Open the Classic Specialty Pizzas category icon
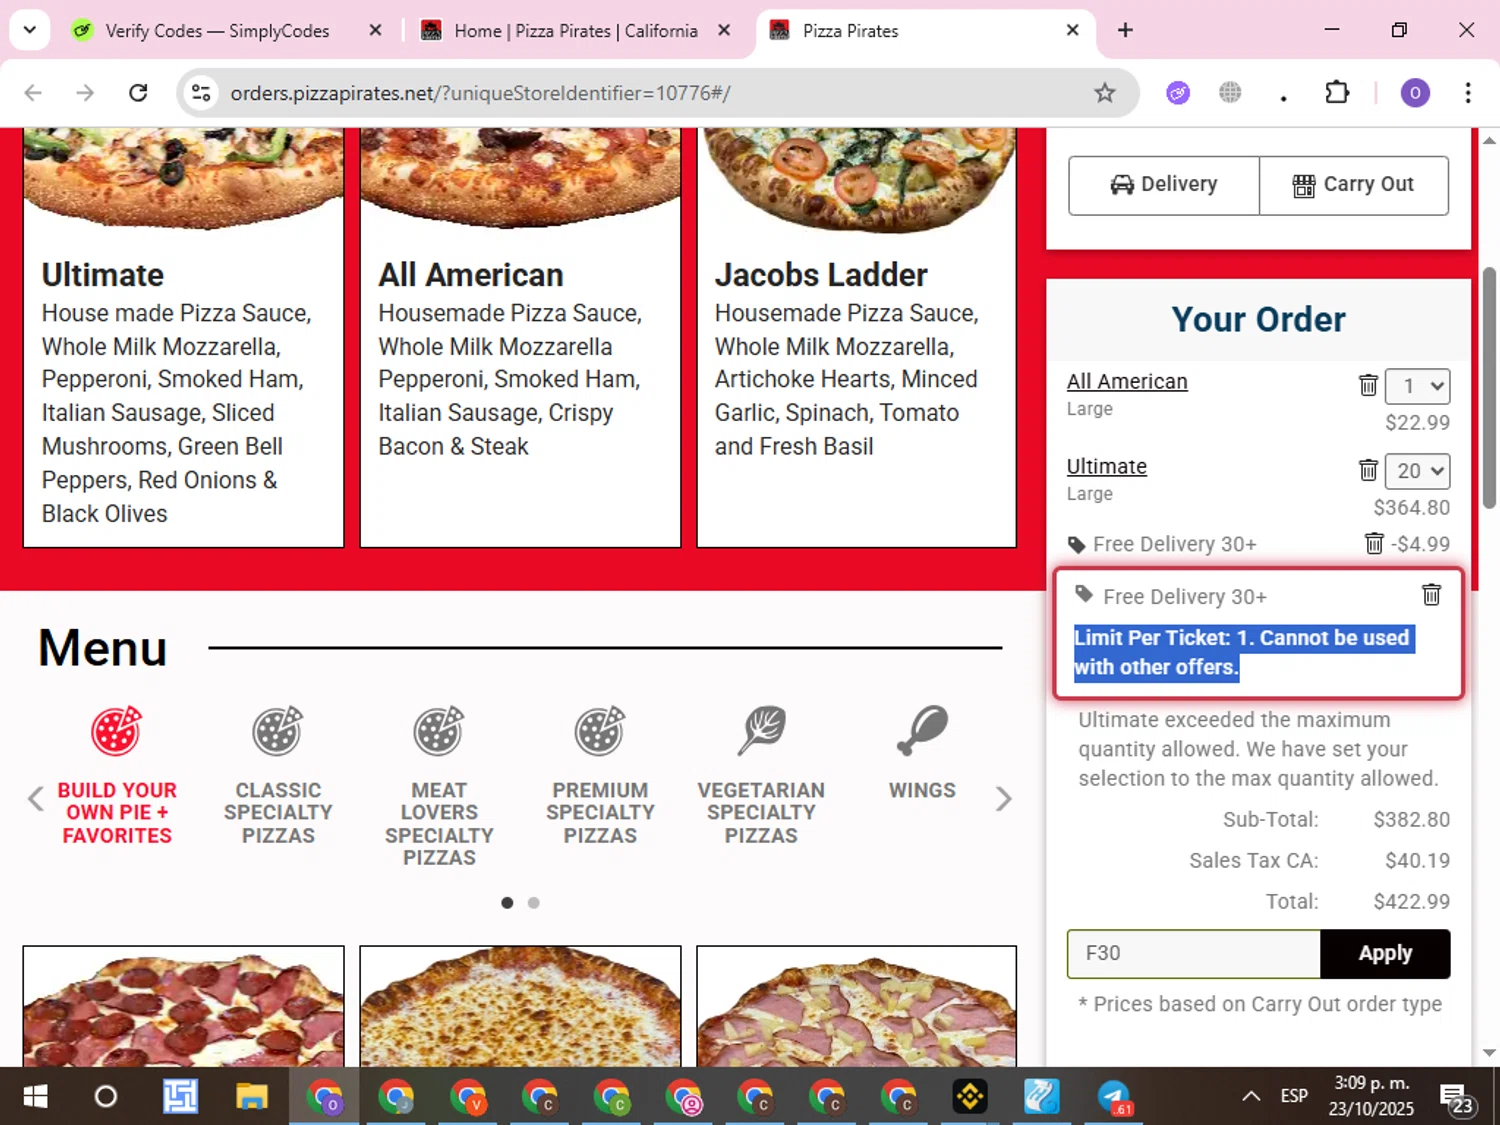Image resolution: width=1500 pixels, height=1125 pixels. click(x=278, y=731)
